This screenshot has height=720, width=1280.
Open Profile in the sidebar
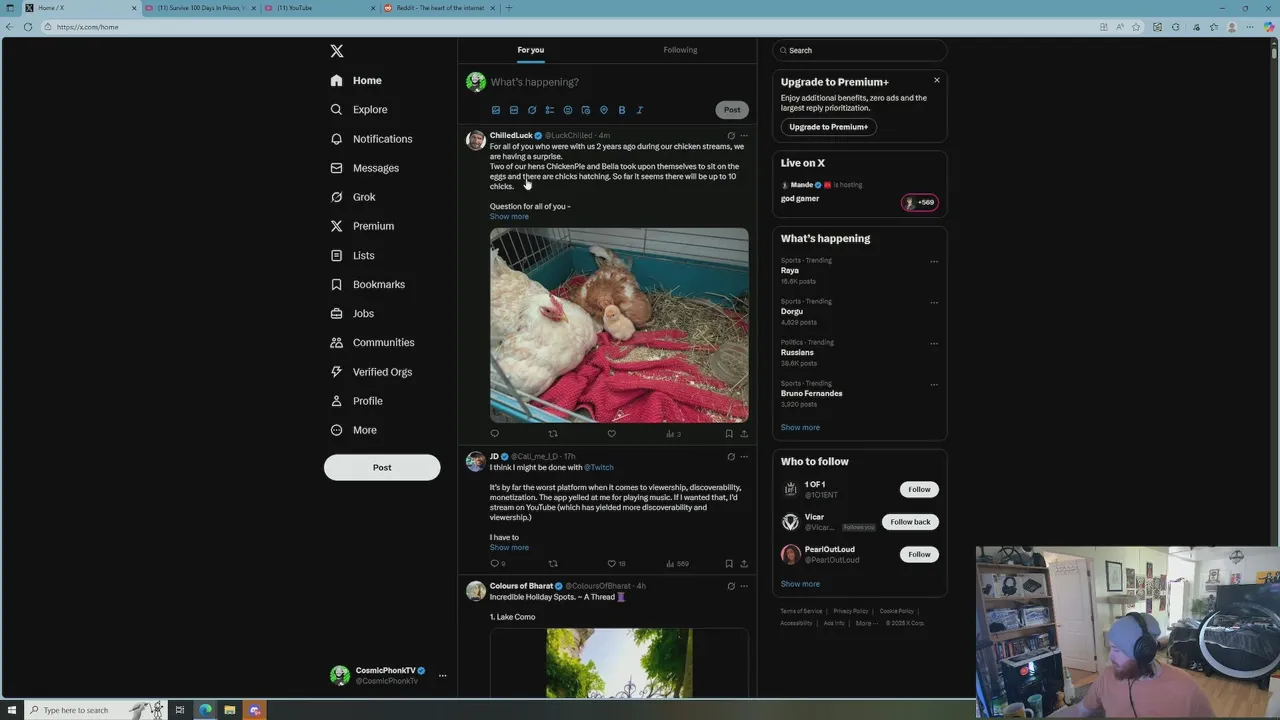[357, 401]
